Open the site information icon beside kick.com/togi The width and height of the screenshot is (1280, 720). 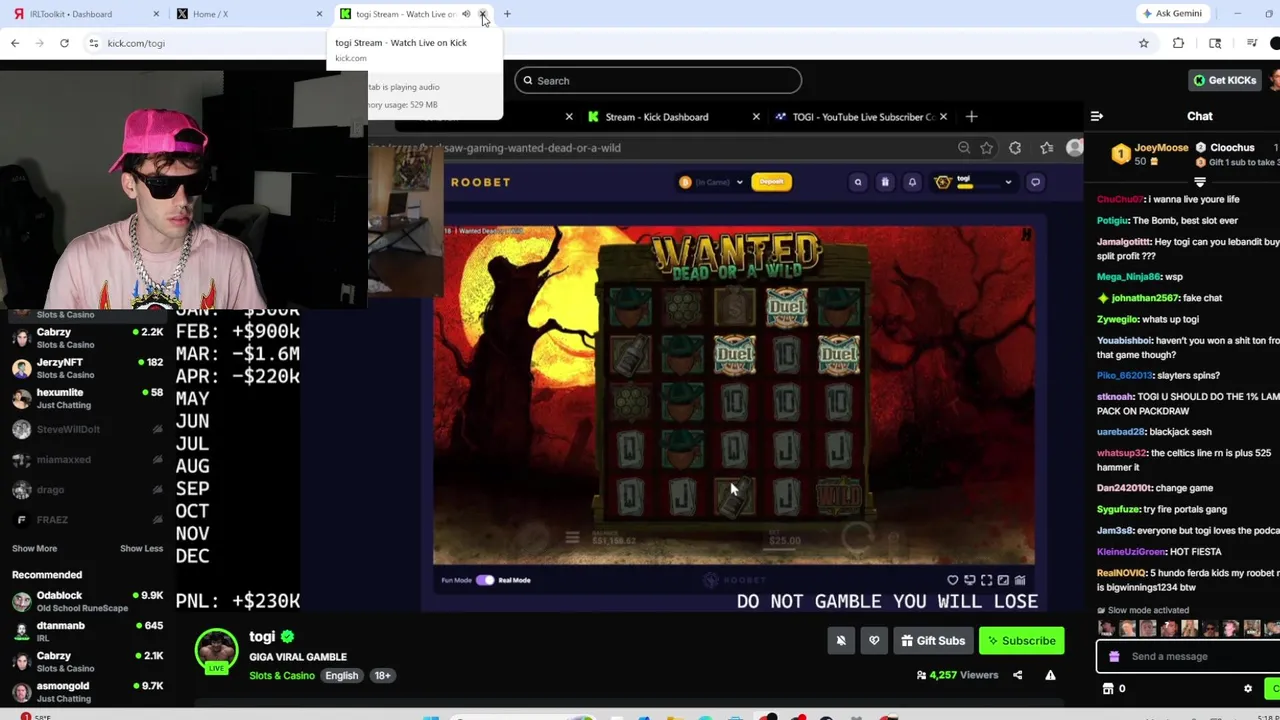click(94, 43)
